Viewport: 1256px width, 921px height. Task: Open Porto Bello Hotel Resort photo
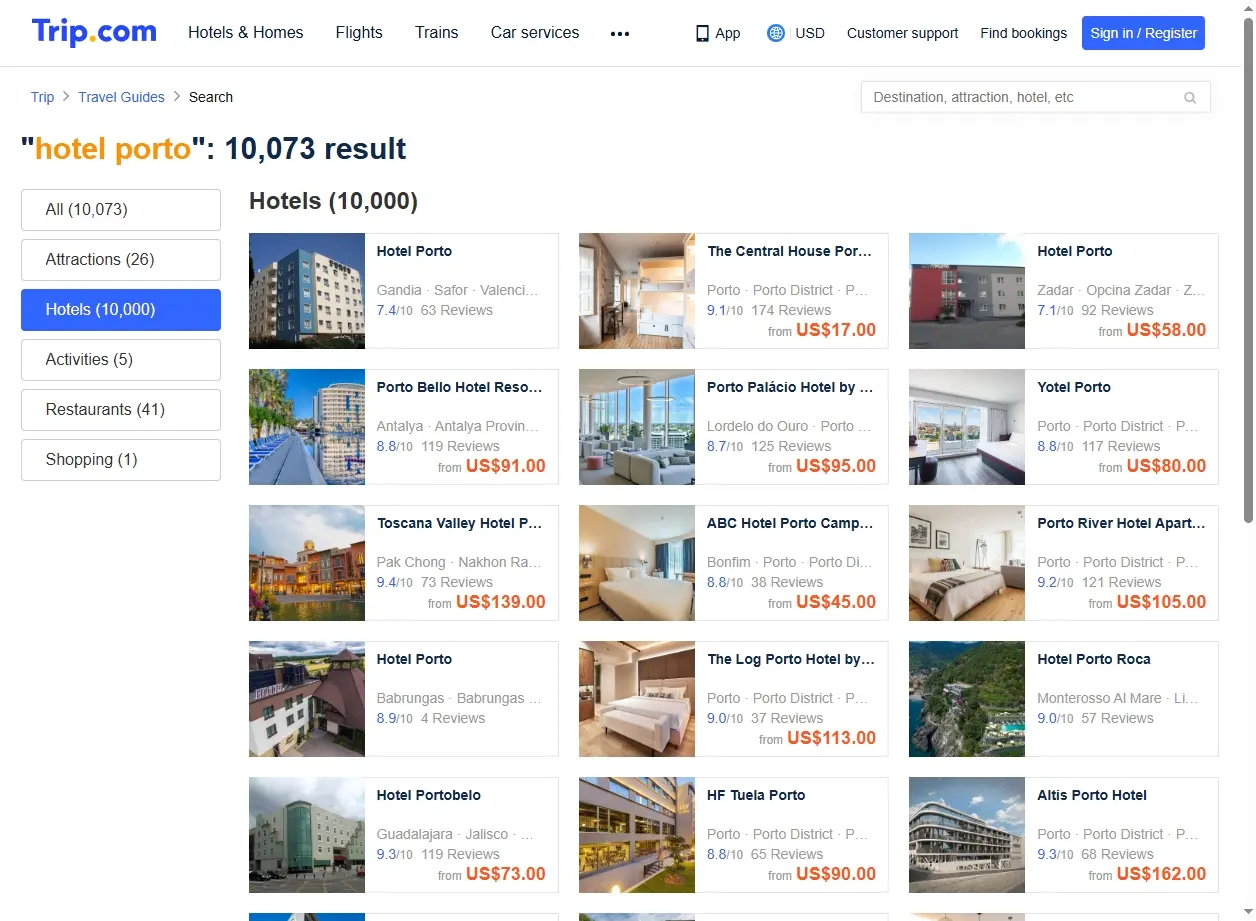point(307,427)
